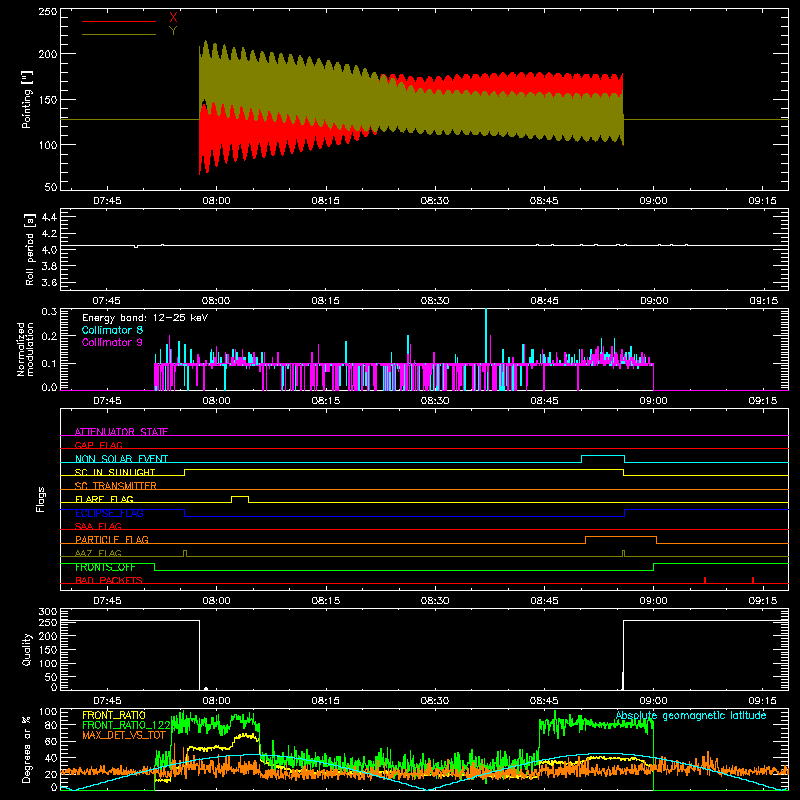
Task: Click 08:30 time label under Pointing panel
Action: click(435, 201)
